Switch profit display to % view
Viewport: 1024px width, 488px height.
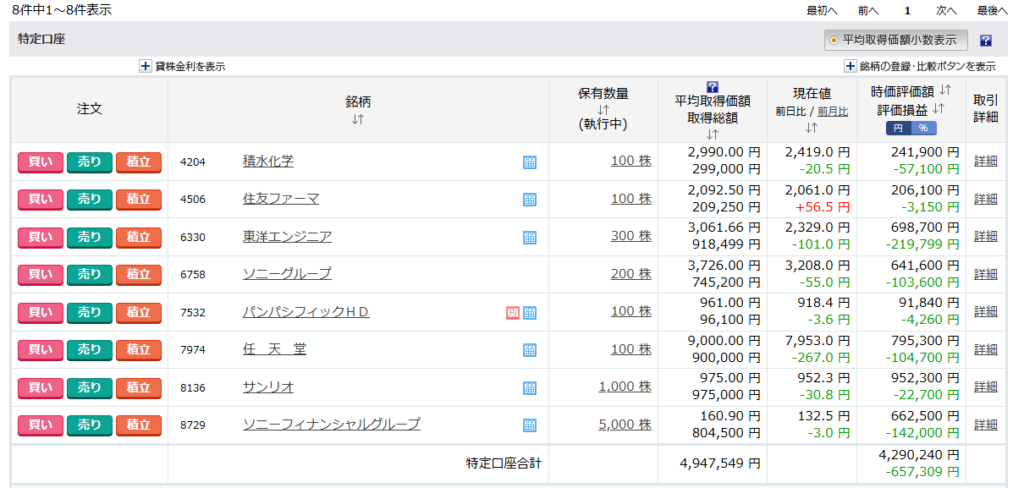pos(923,128)
